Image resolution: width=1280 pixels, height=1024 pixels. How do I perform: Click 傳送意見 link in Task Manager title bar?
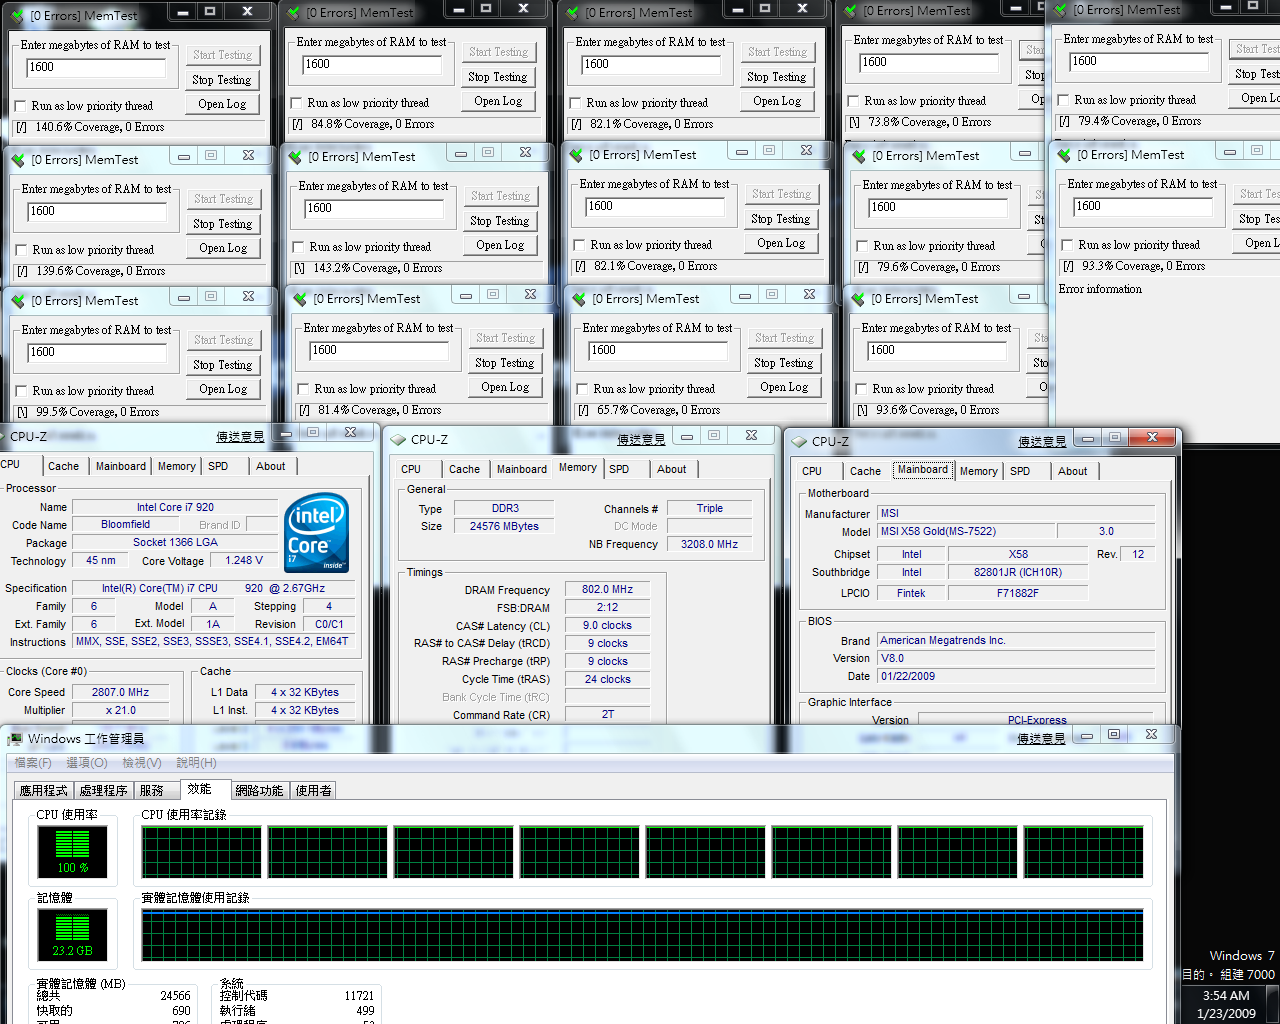tap(1041, 739)
